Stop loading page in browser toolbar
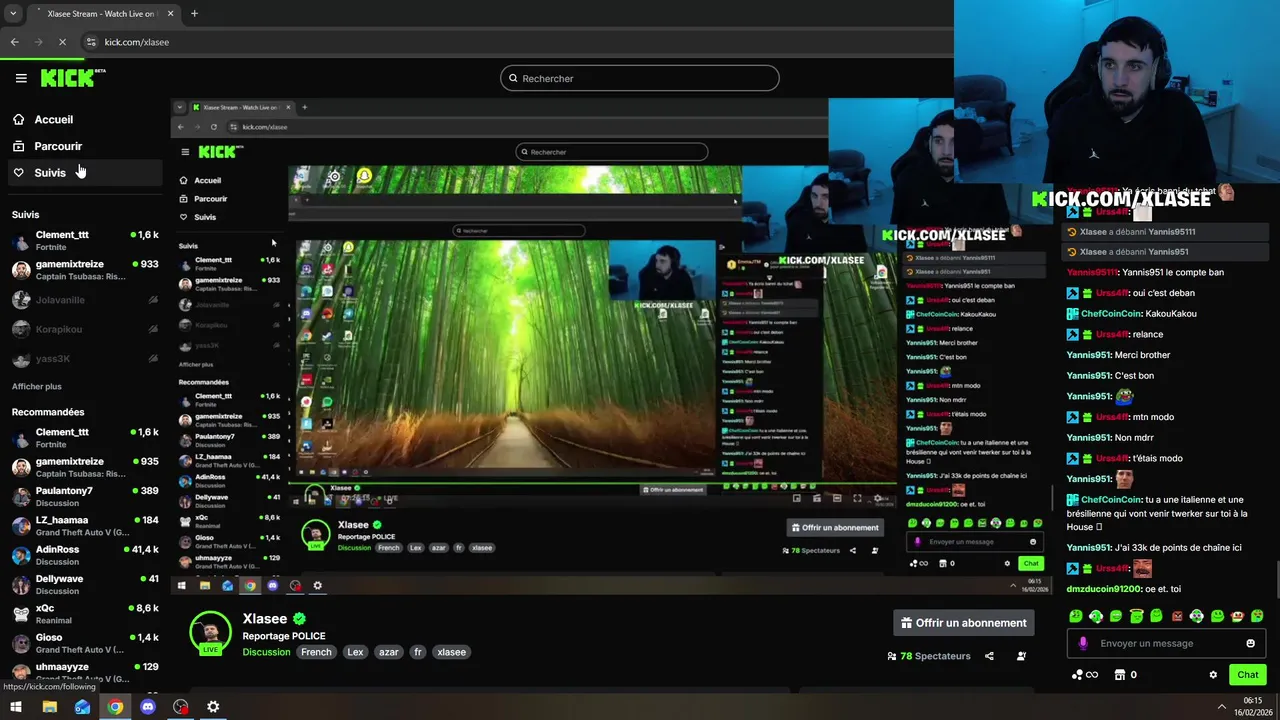Viewport: 1280px width, 720px height. [62, 42]
